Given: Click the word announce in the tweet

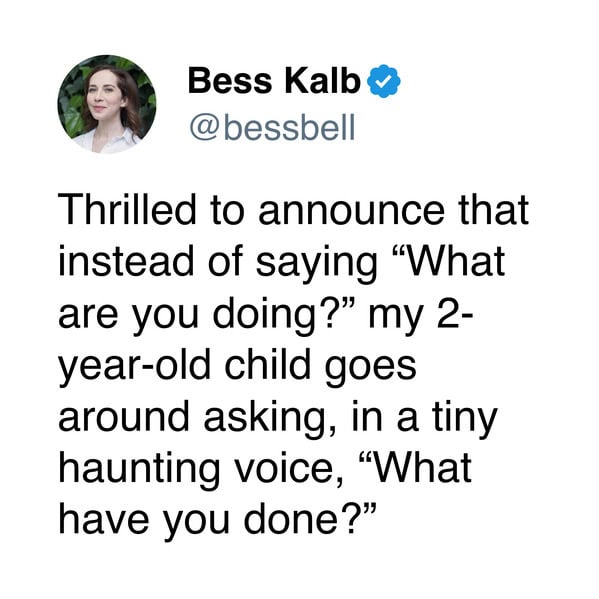Looking at the screenshot, I should 351,212.
